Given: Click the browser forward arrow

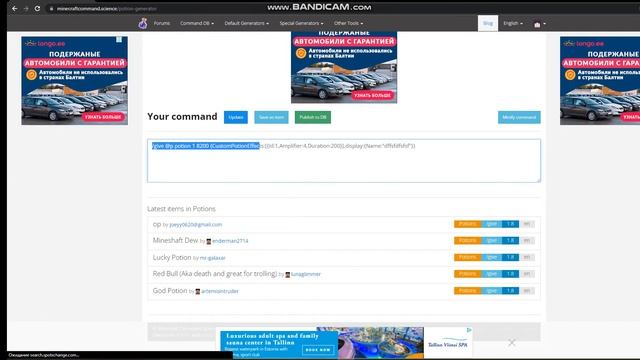Looking at the screenshot, I should tap(26, 8).
